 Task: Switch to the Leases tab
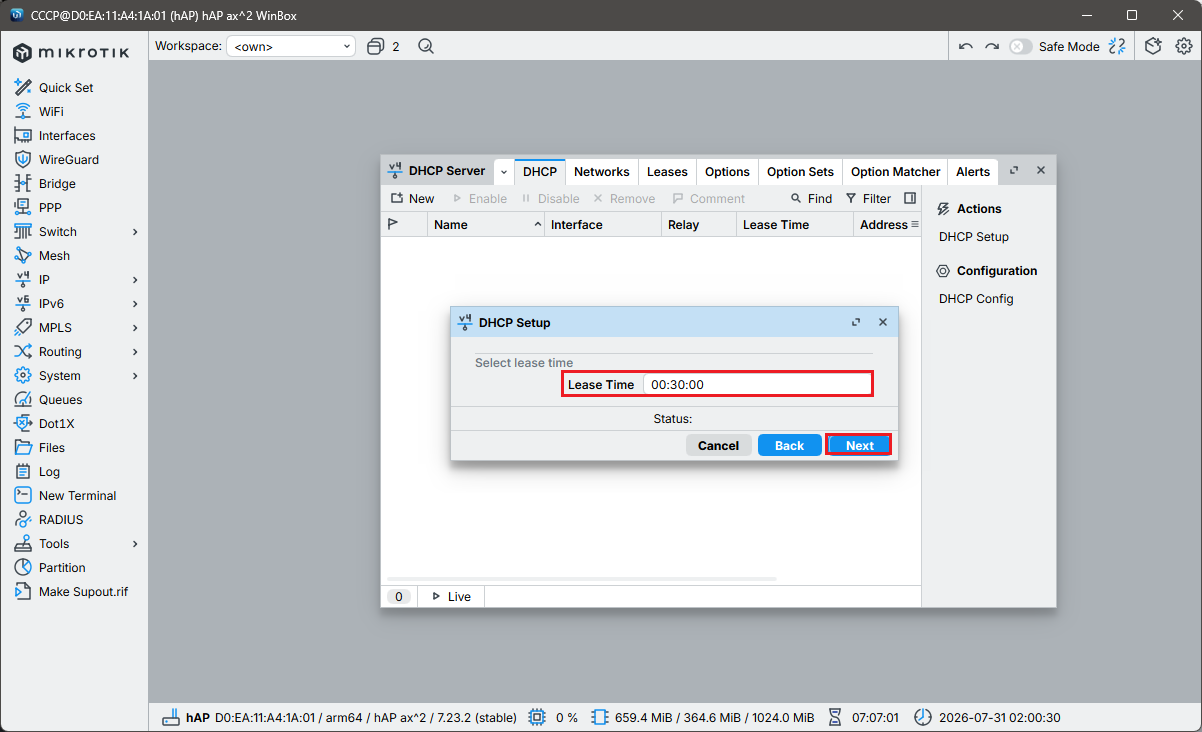click(667, 171)
